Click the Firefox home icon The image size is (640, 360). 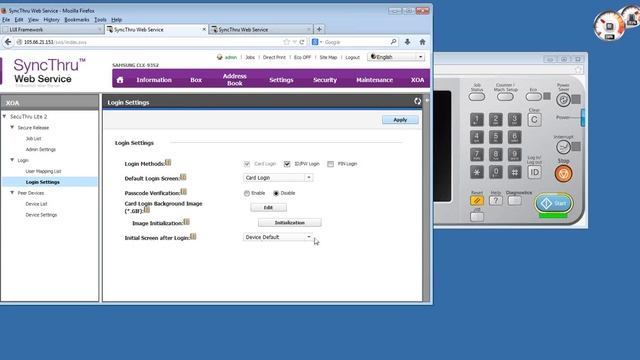422,42
